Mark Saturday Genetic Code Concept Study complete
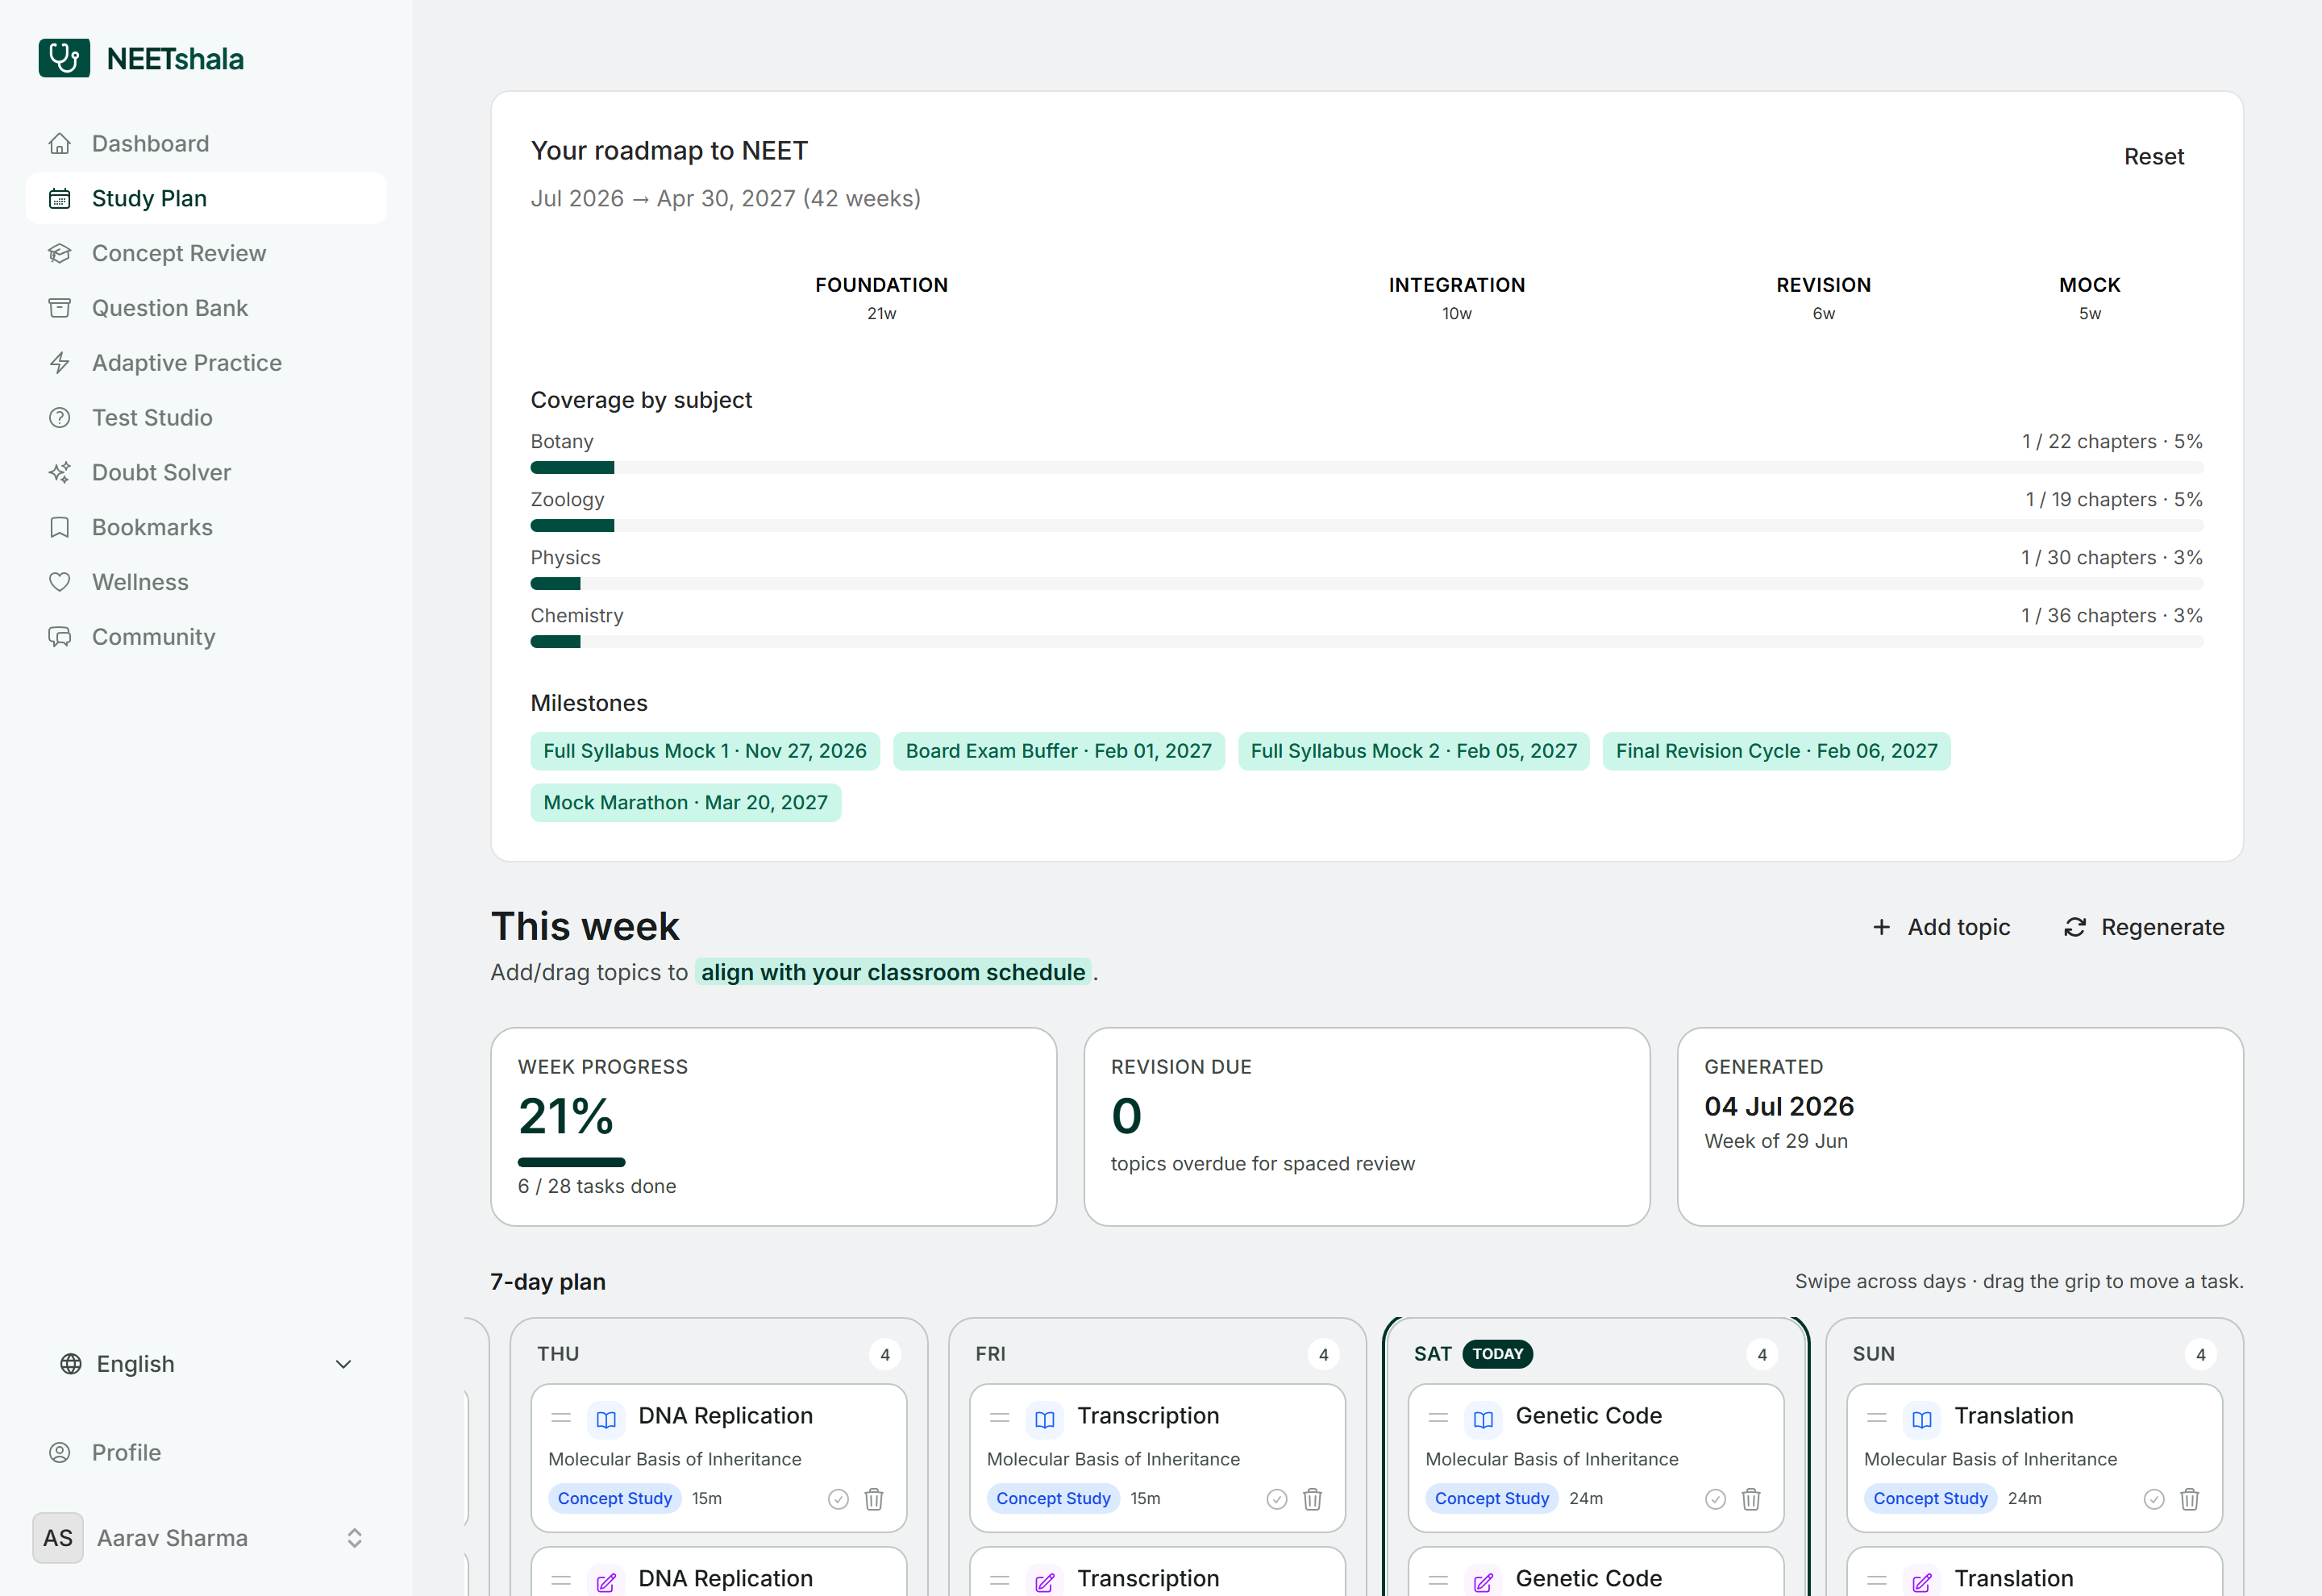2322x1596 pixels. 1715,1499
